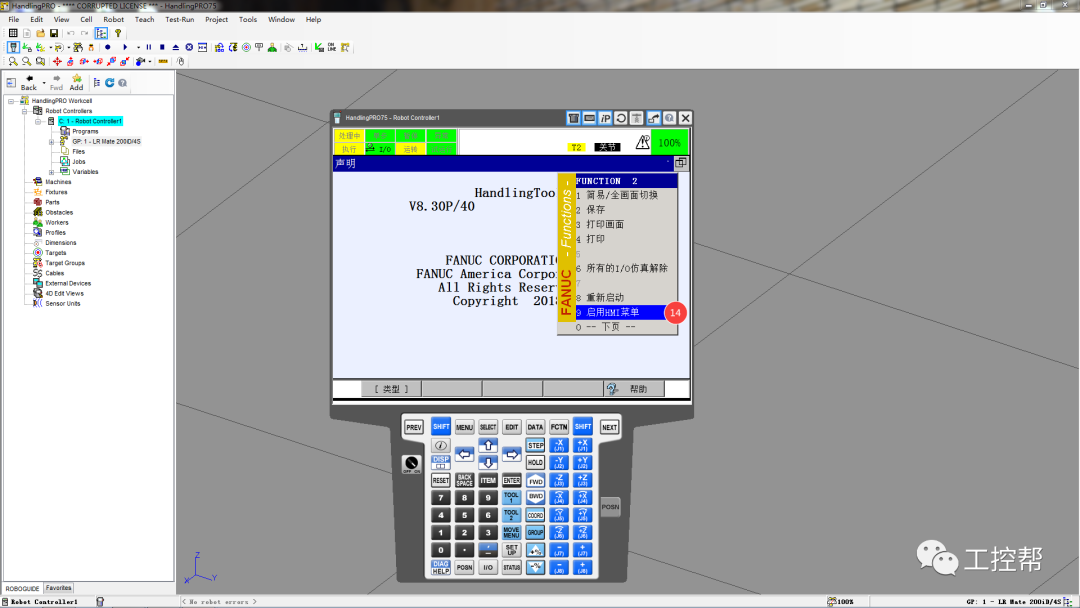Click the abort (X circle) toolbar icon
This screenshot has width=1080, height=608.
(x=189, y=48)
